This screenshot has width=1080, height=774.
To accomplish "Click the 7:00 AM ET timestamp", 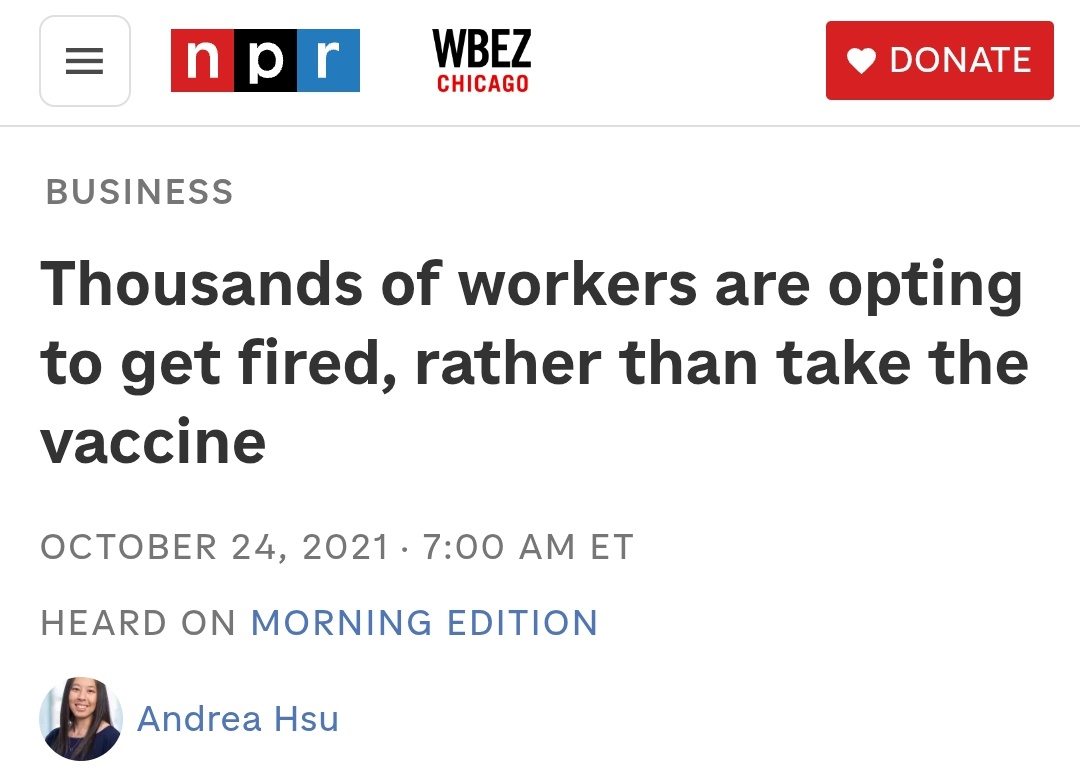I will 528,547.
